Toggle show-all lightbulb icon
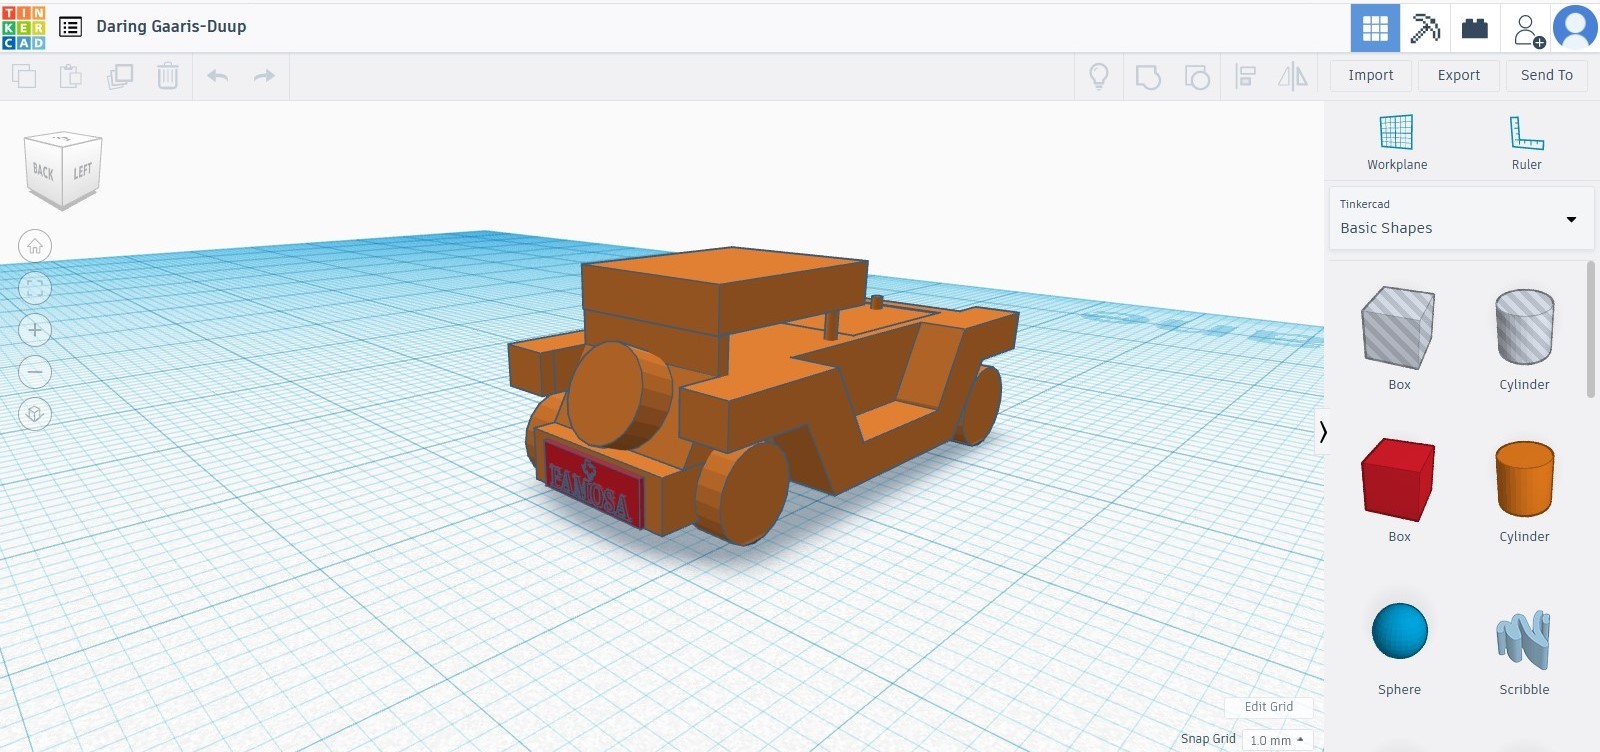Screen dimensions: 1600x752 (x=1099, y=76)
